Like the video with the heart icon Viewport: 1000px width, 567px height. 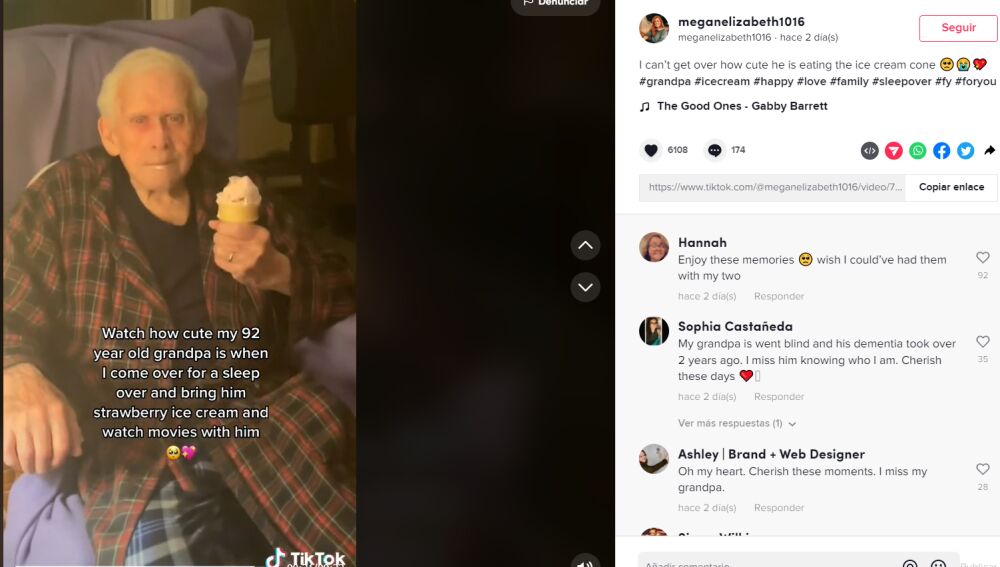click(651, 150)
